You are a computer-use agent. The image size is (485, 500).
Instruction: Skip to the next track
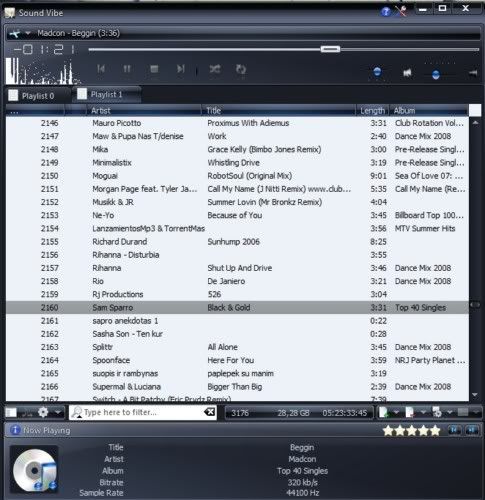tap(180, 69)
